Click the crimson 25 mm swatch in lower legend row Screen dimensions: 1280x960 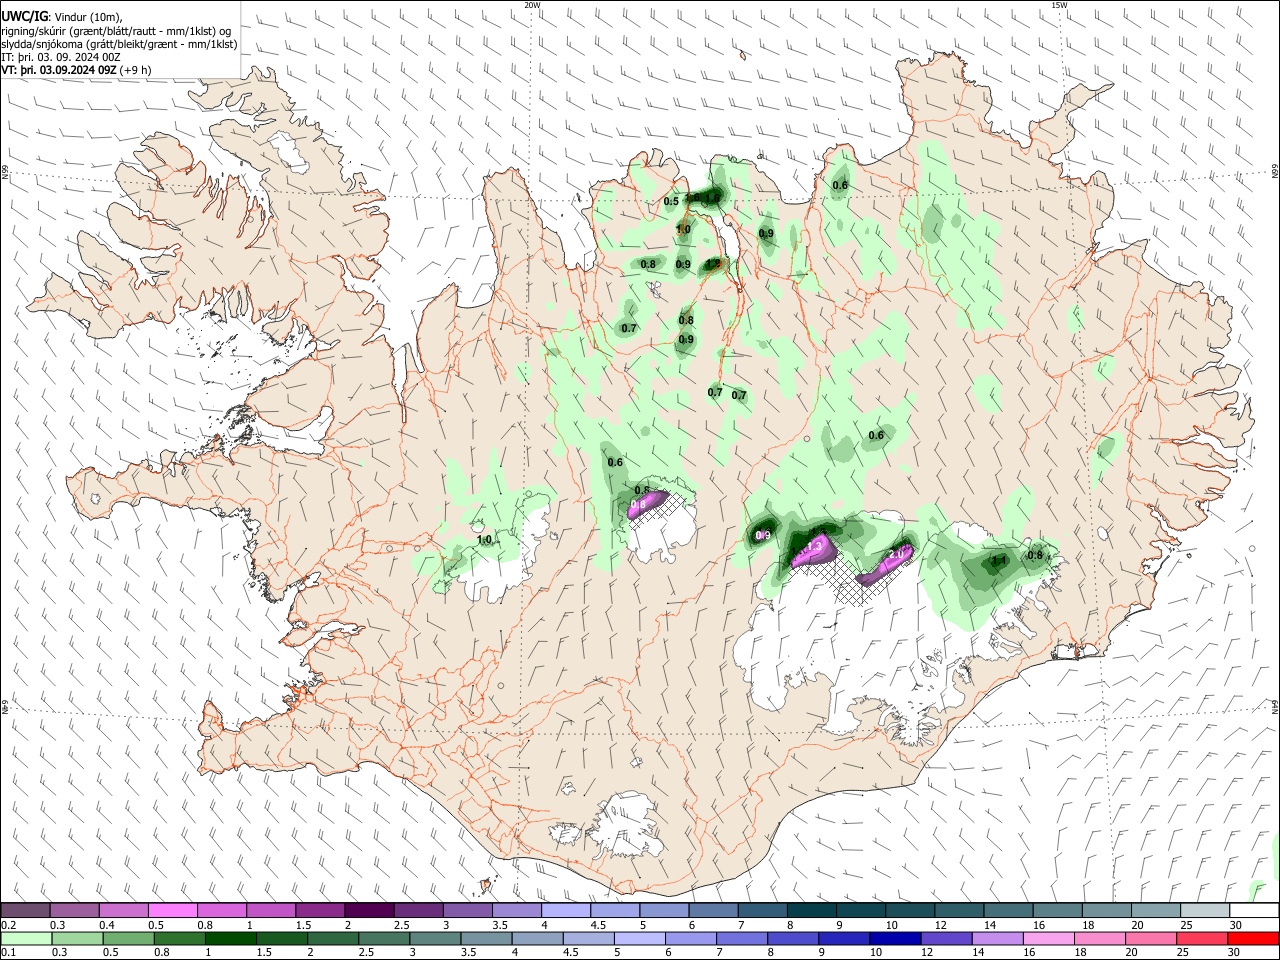tap(1201, 938)
